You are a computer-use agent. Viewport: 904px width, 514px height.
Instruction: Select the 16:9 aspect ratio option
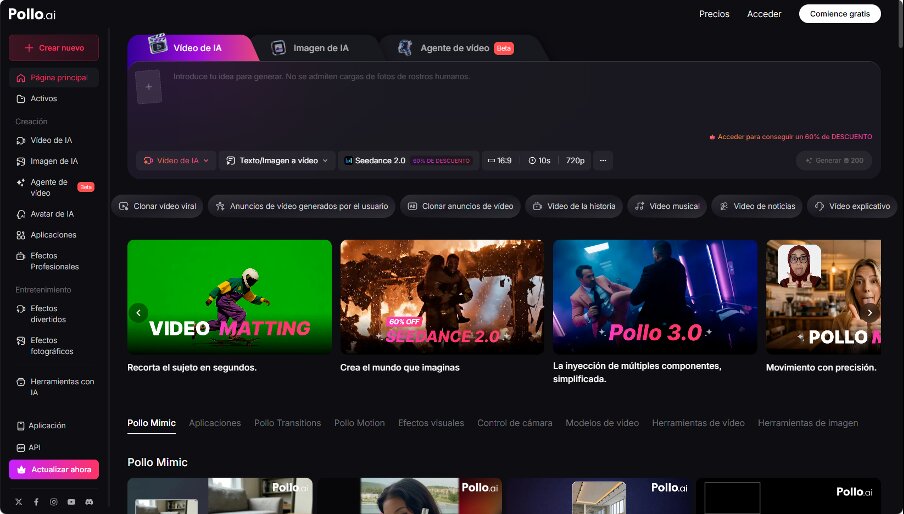point(499,160)
